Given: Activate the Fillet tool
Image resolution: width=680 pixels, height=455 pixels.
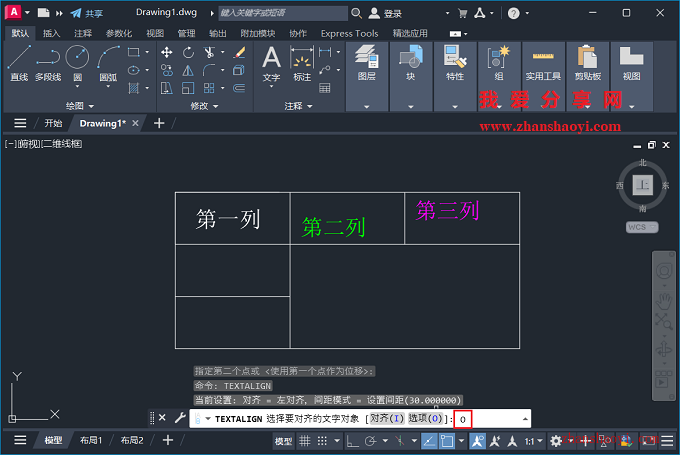Looking at the screenshot, I should tap(209, 70).
